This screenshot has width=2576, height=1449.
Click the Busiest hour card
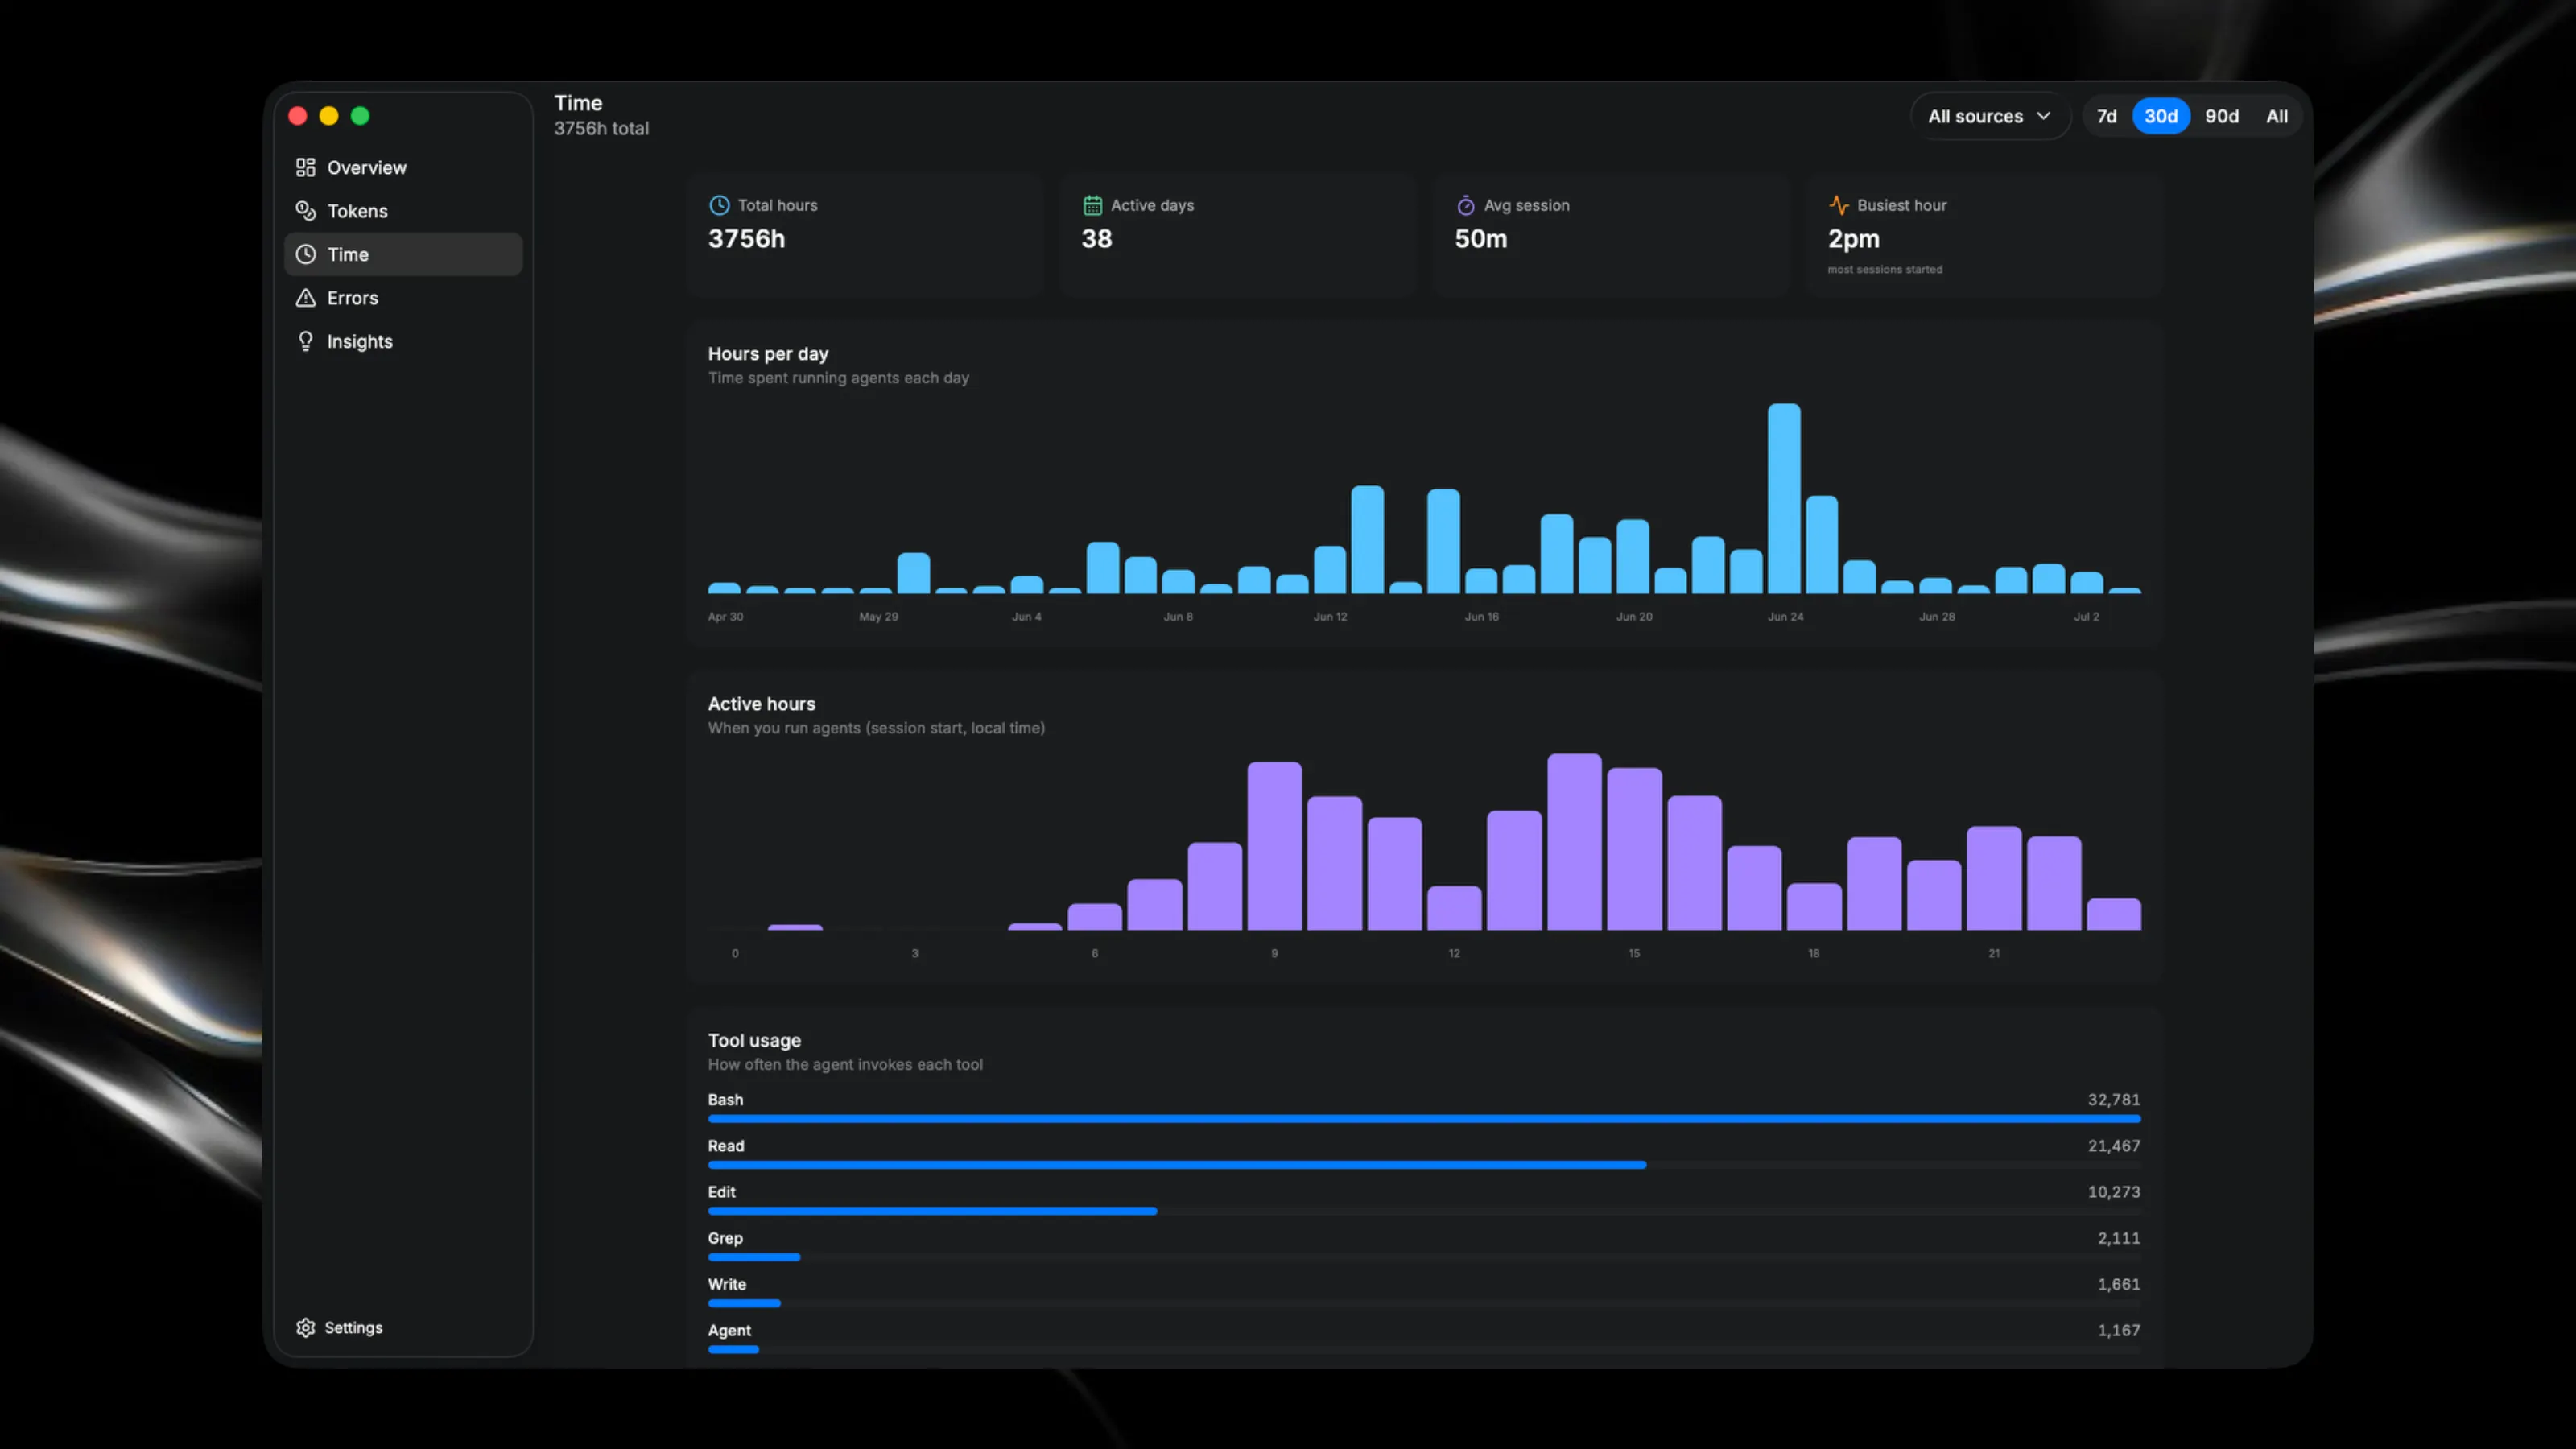(1984, 235)
